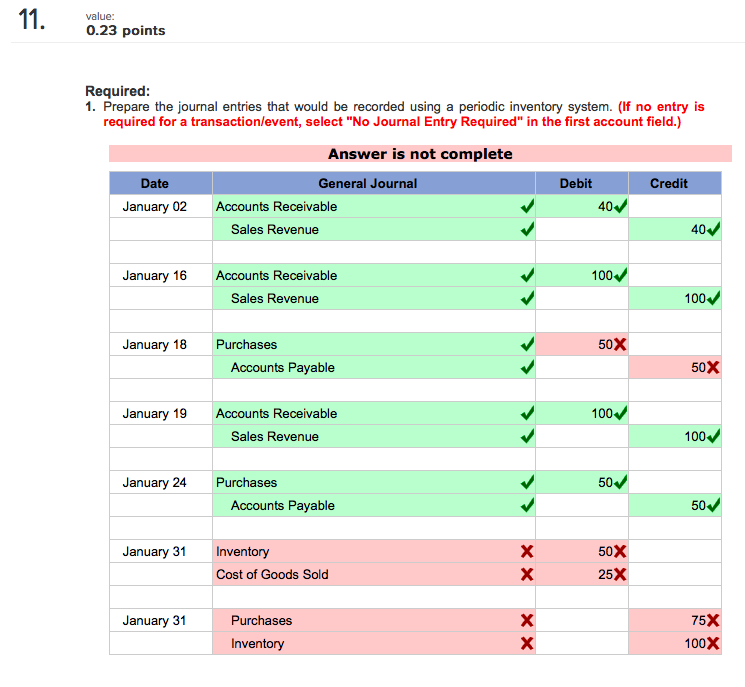Image resolution: width=745 pixels, height=687 pixels.
Task: Select the January 31 Cost of Goods Sold field
Action: coord(373,574)
